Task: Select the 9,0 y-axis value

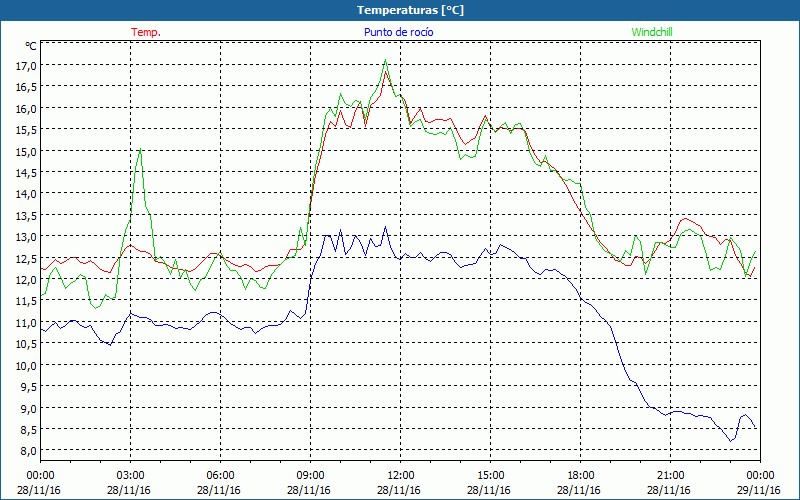Action: pyautogui.click(x=29, y=408)
